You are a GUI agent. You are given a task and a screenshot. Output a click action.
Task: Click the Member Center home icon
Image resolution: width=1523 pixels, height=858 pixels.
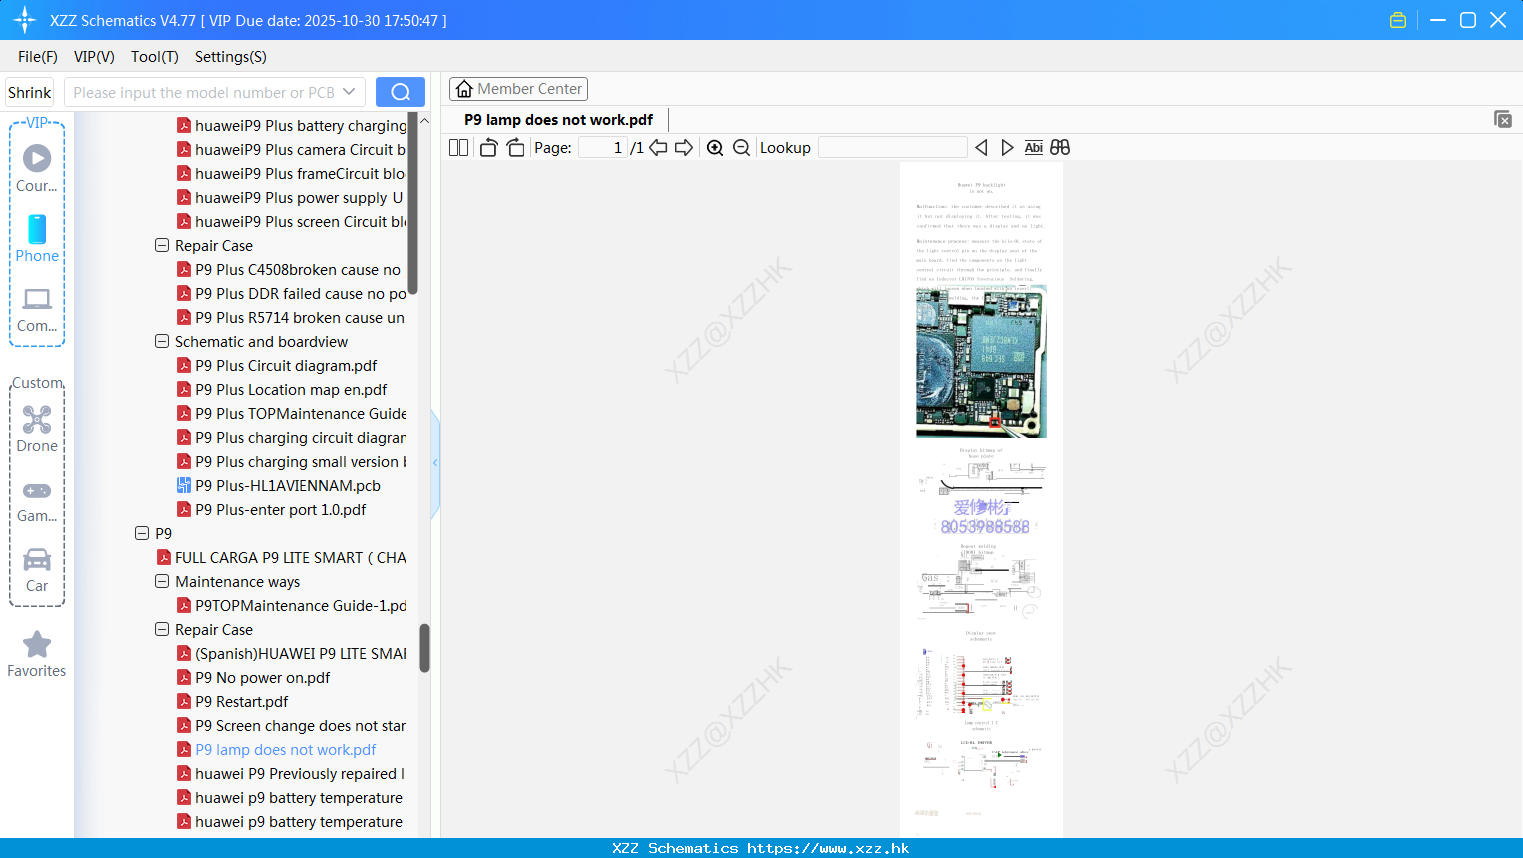coord(464,89)
